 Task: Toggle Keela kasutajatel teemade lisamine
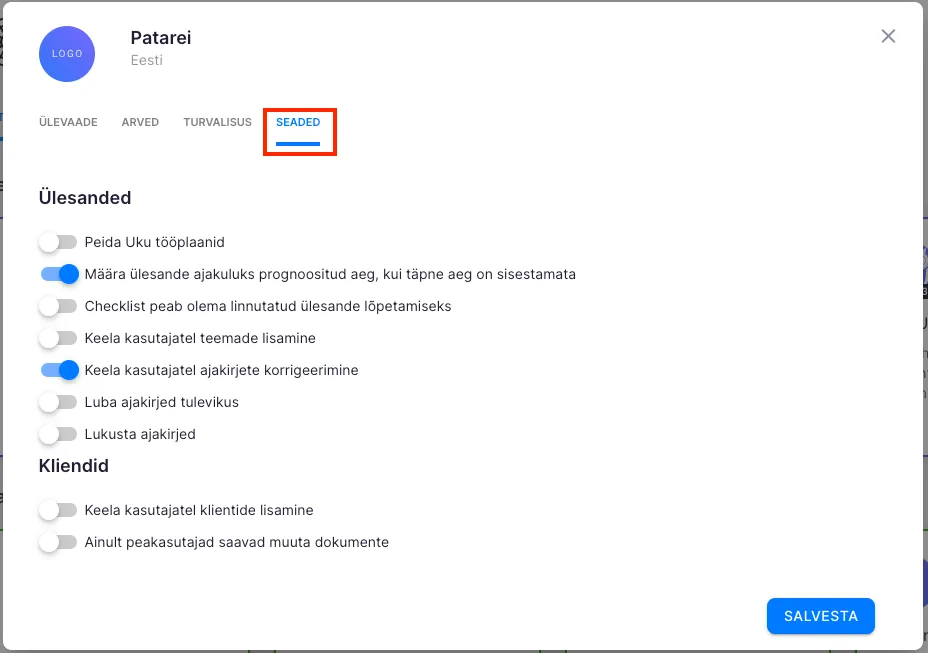[58, 338]
